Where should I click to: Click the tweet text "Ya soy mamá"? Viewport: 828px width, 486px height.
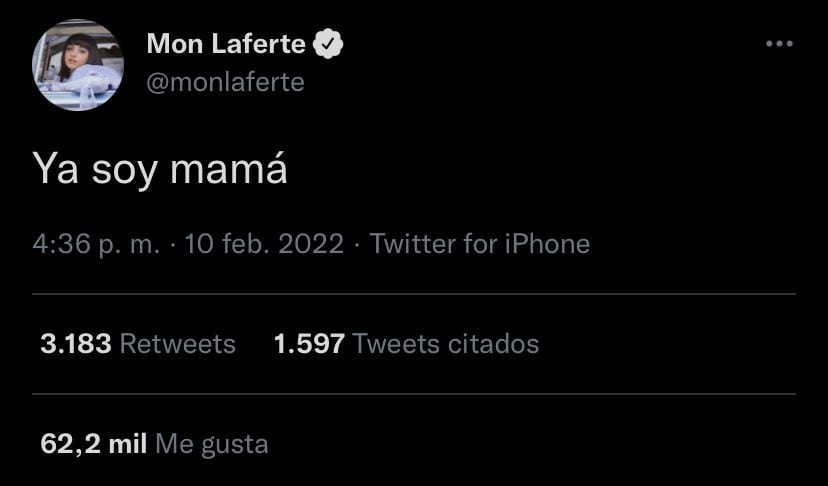click(160, 169)
